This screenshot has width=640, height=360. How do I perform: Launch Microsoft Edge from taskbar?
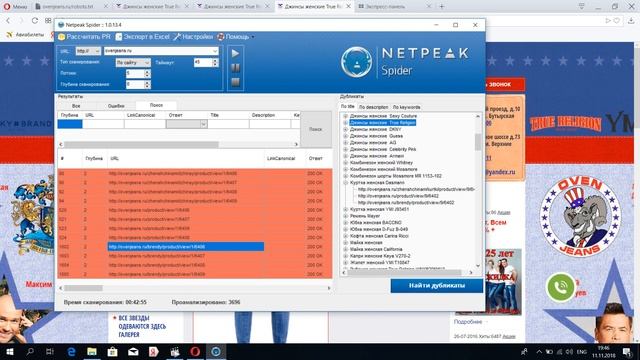[x=71, y=351]
